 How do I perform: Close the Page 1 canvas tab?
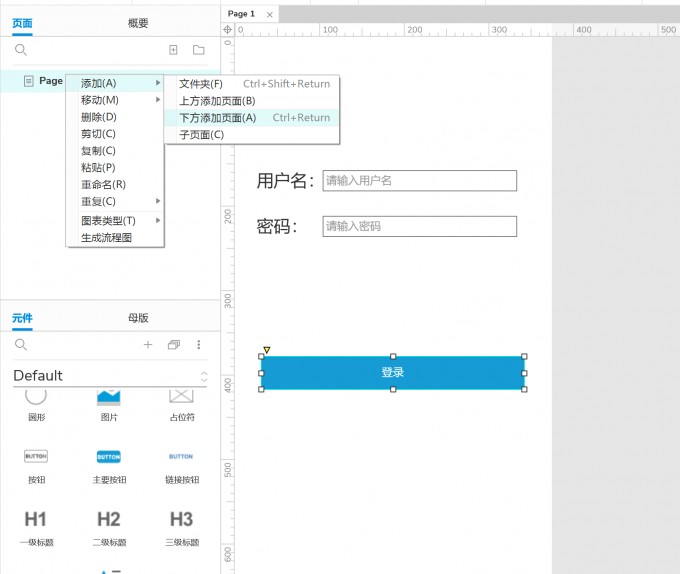[x=269, y=15]
